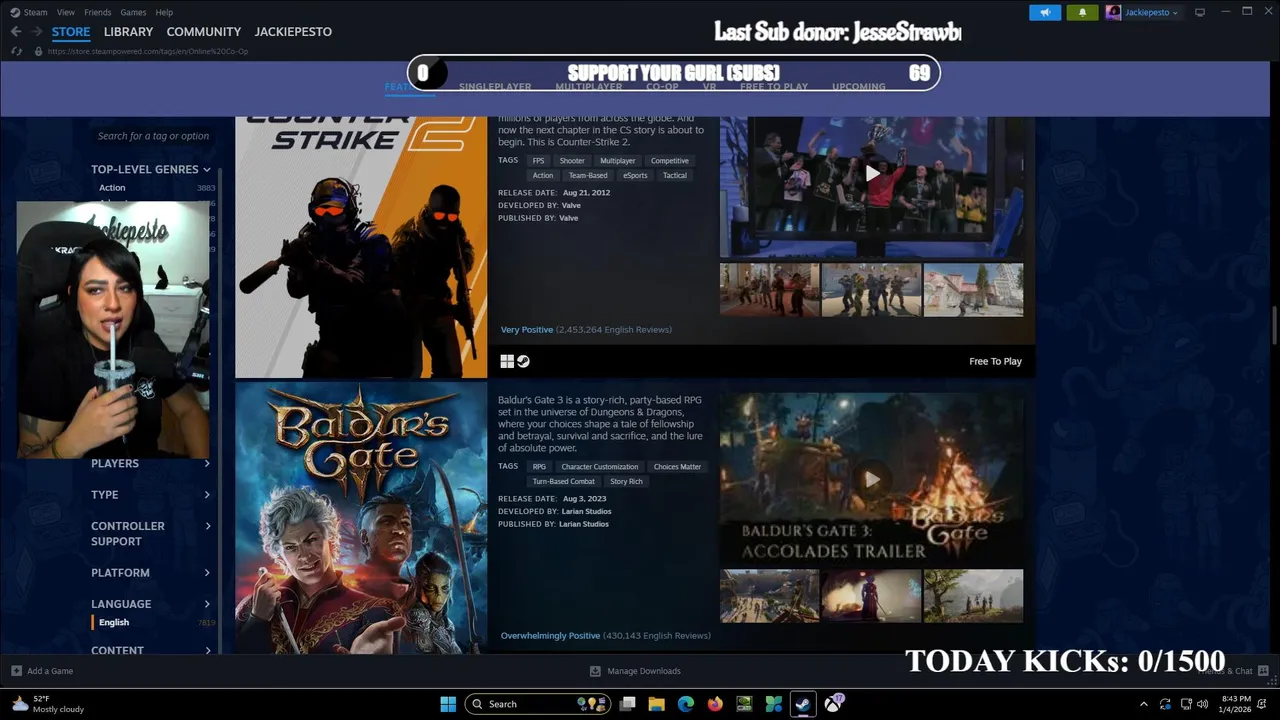Open the volume tray icon
1280x720 pixels.
pyautogui.click(x=1203, y=704)
